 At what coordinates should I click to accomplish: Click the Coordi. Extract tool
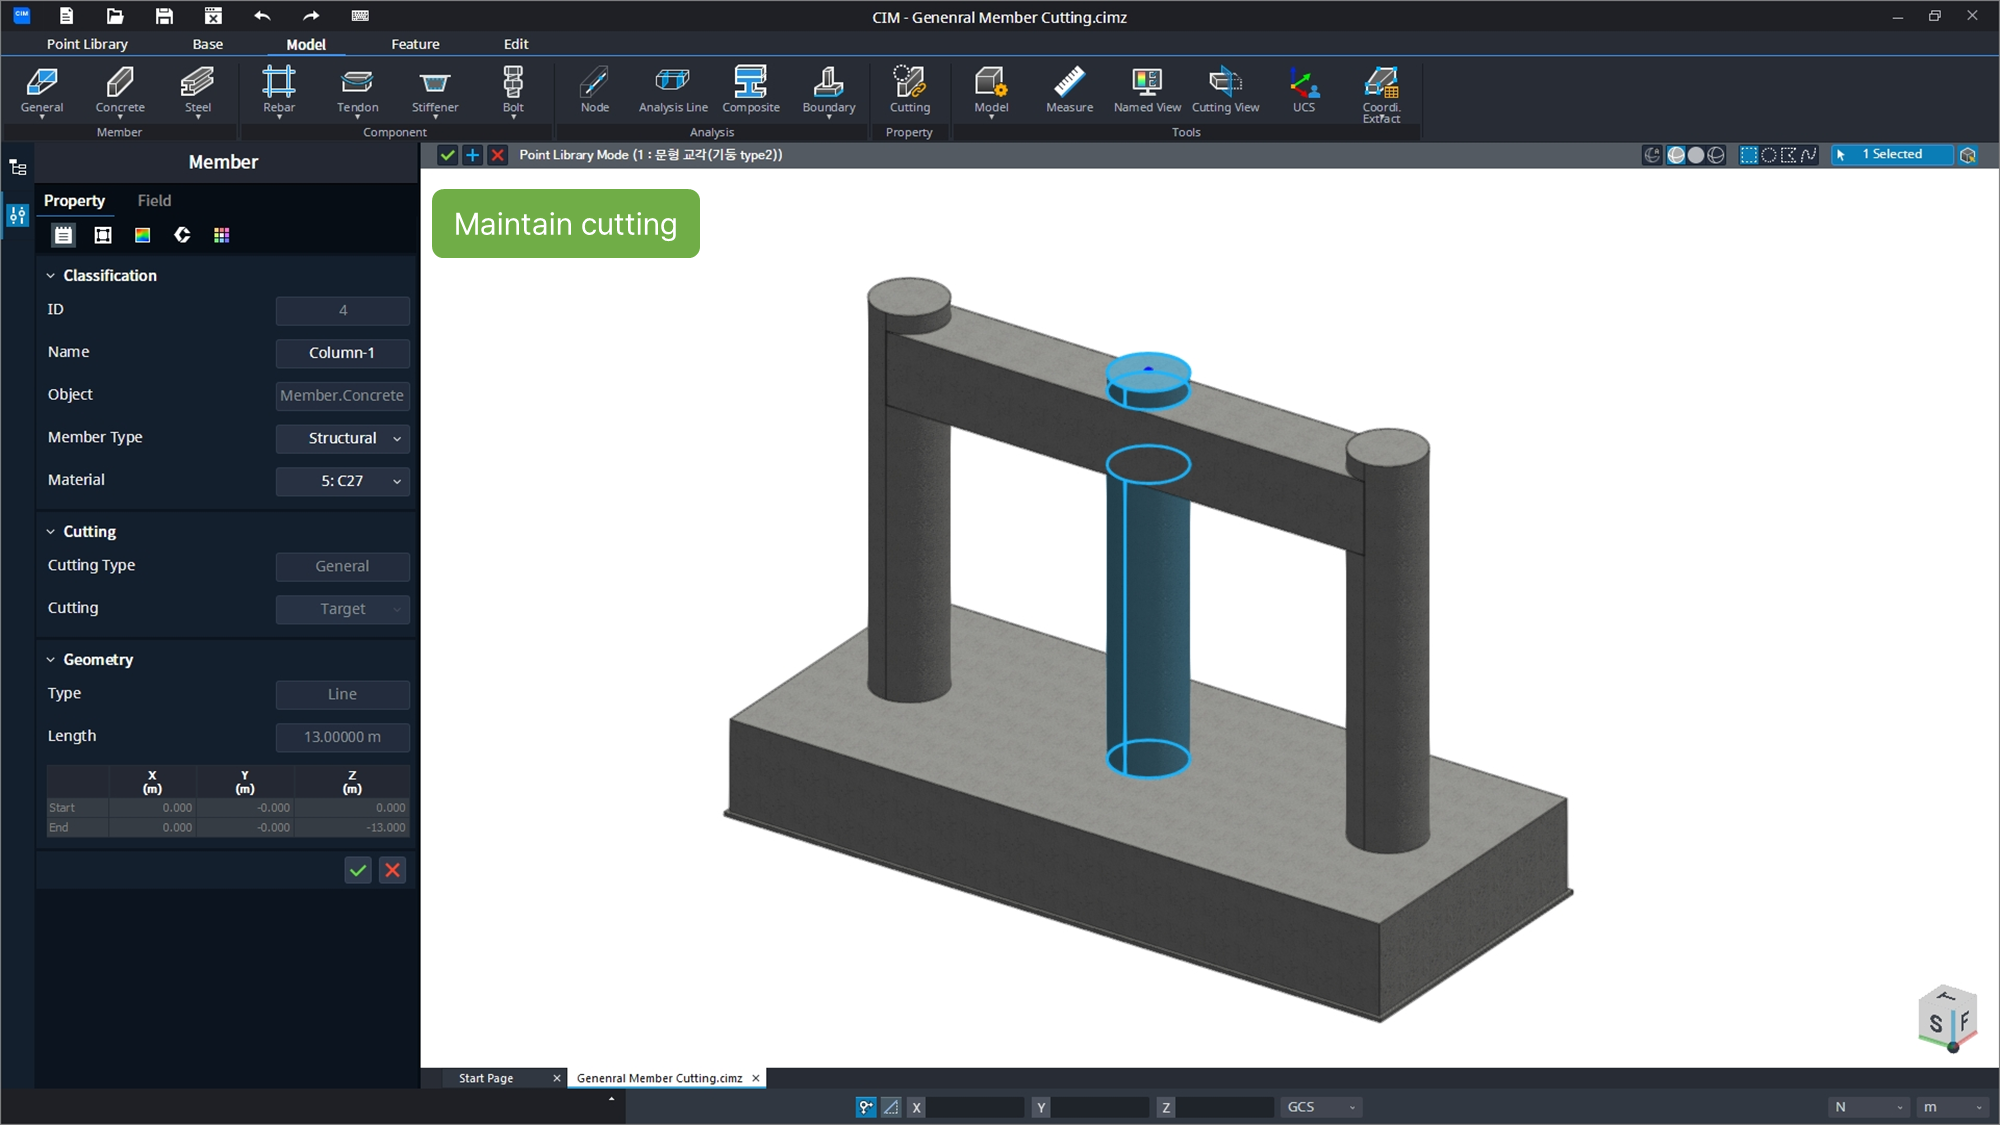(1381, 94)
